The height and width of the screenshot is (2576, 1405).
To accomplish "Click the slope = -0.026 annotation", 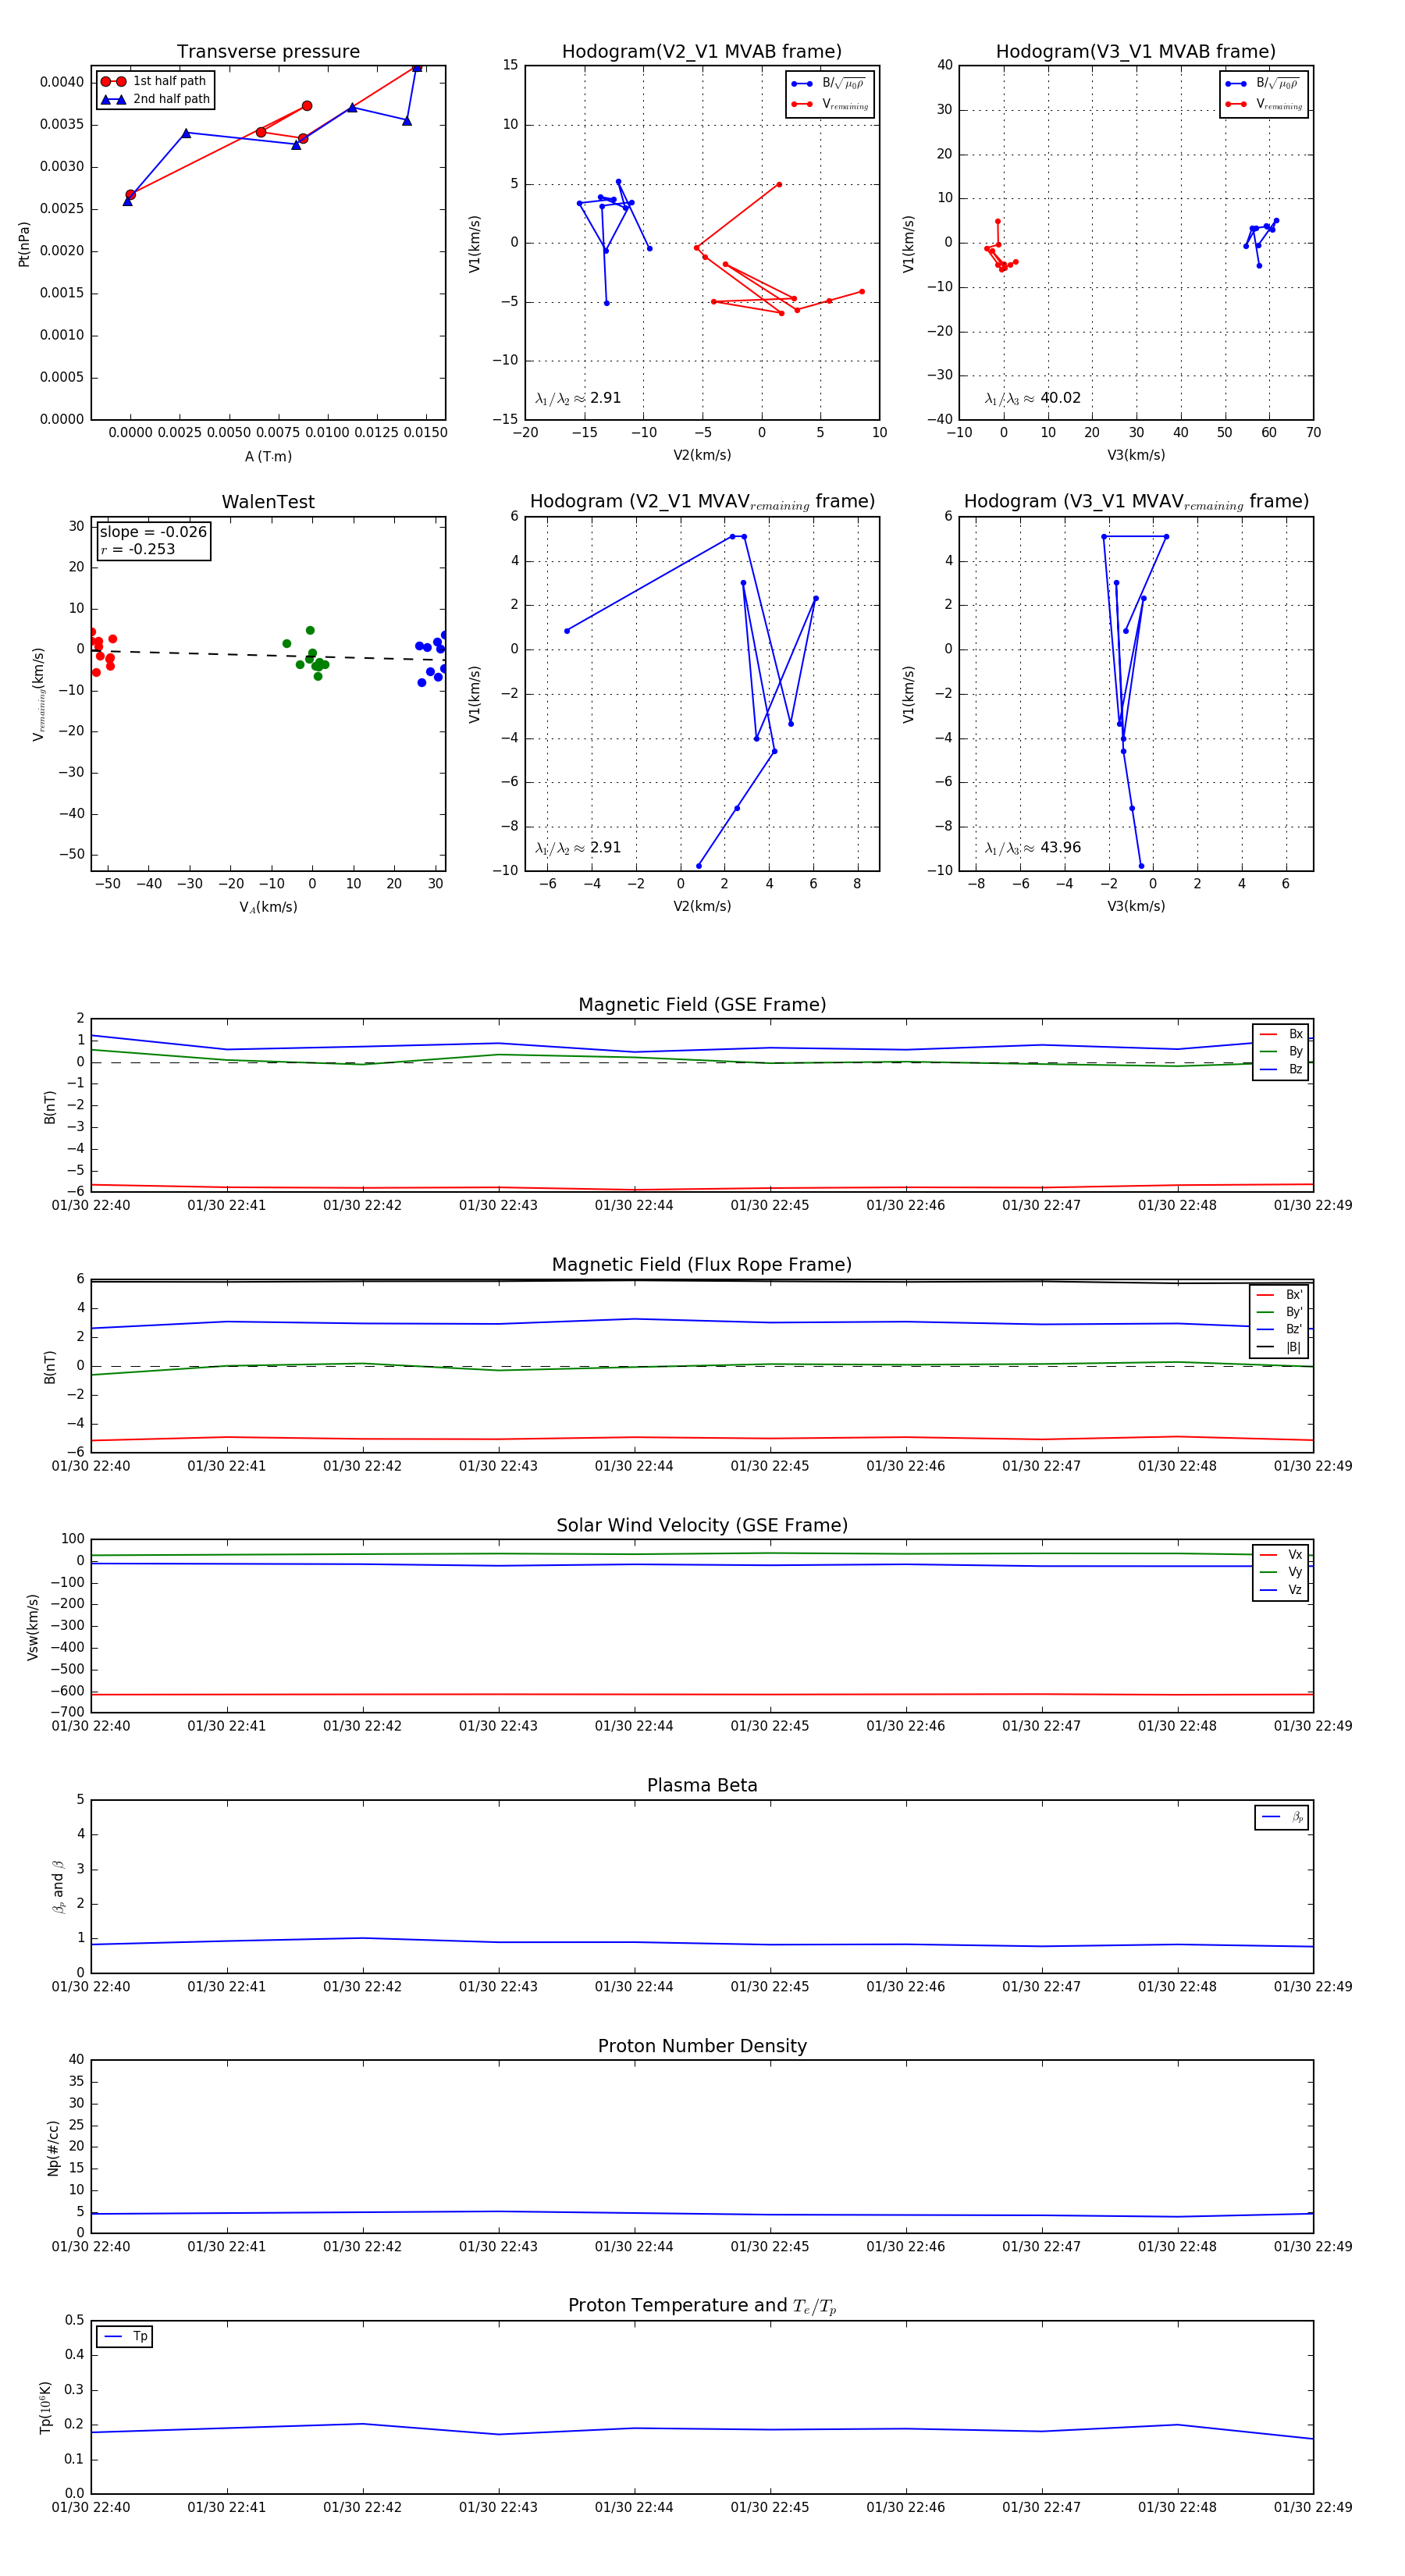I will click(153, 532).
